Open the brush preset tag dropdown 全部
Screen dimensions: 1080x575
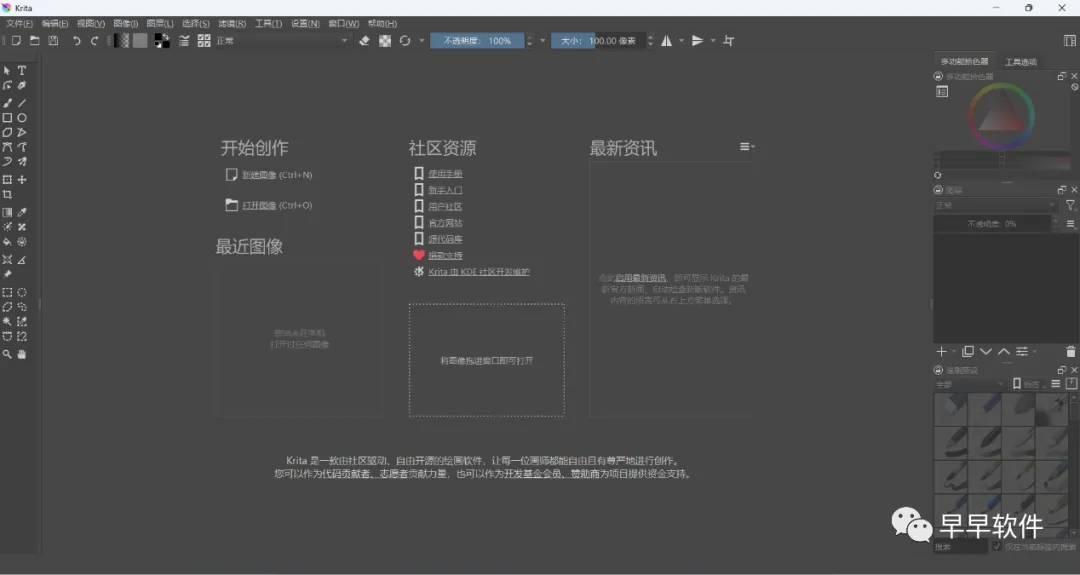[969, 384]
